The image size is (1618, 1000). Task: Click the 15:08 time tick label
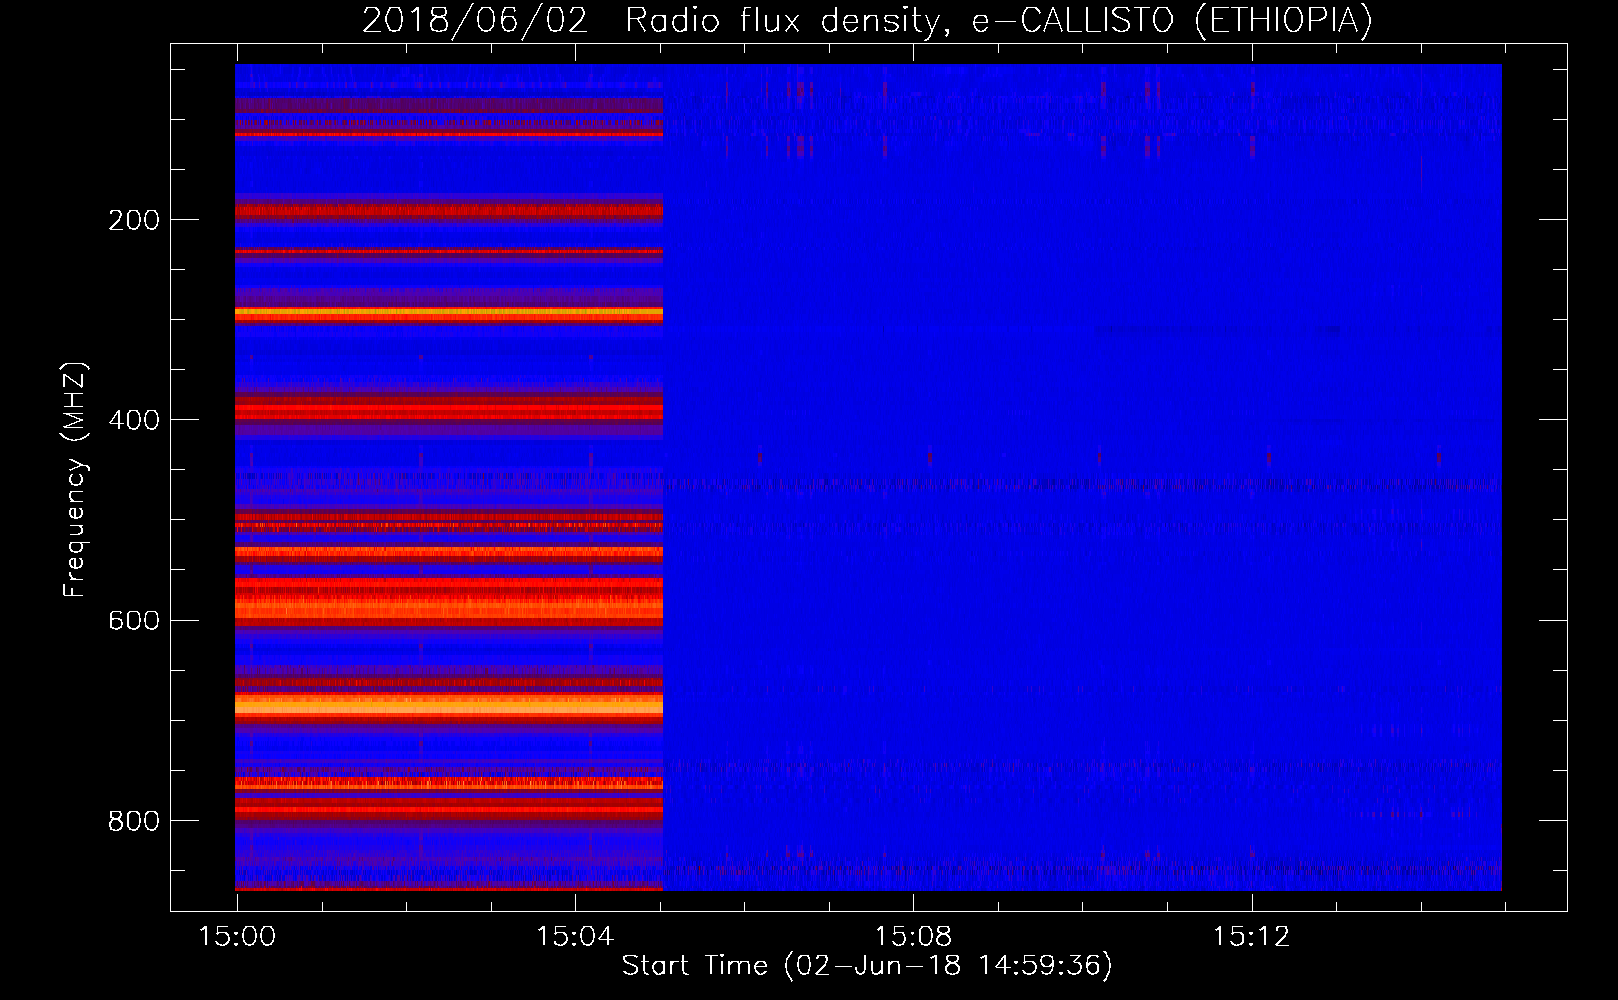point(913,936)
